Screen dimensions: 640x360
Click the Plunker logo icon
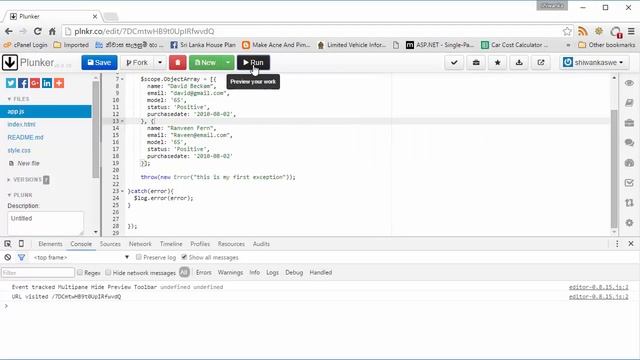10,62
